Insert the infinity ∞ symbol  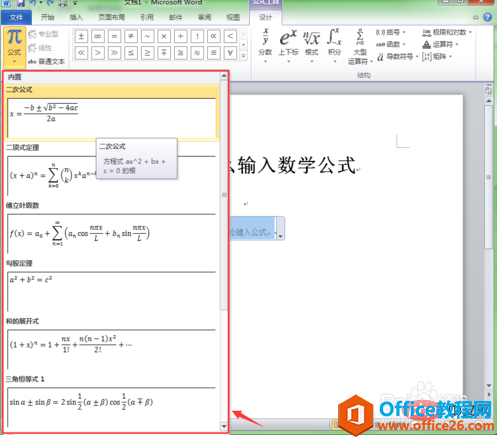[98, 36]
